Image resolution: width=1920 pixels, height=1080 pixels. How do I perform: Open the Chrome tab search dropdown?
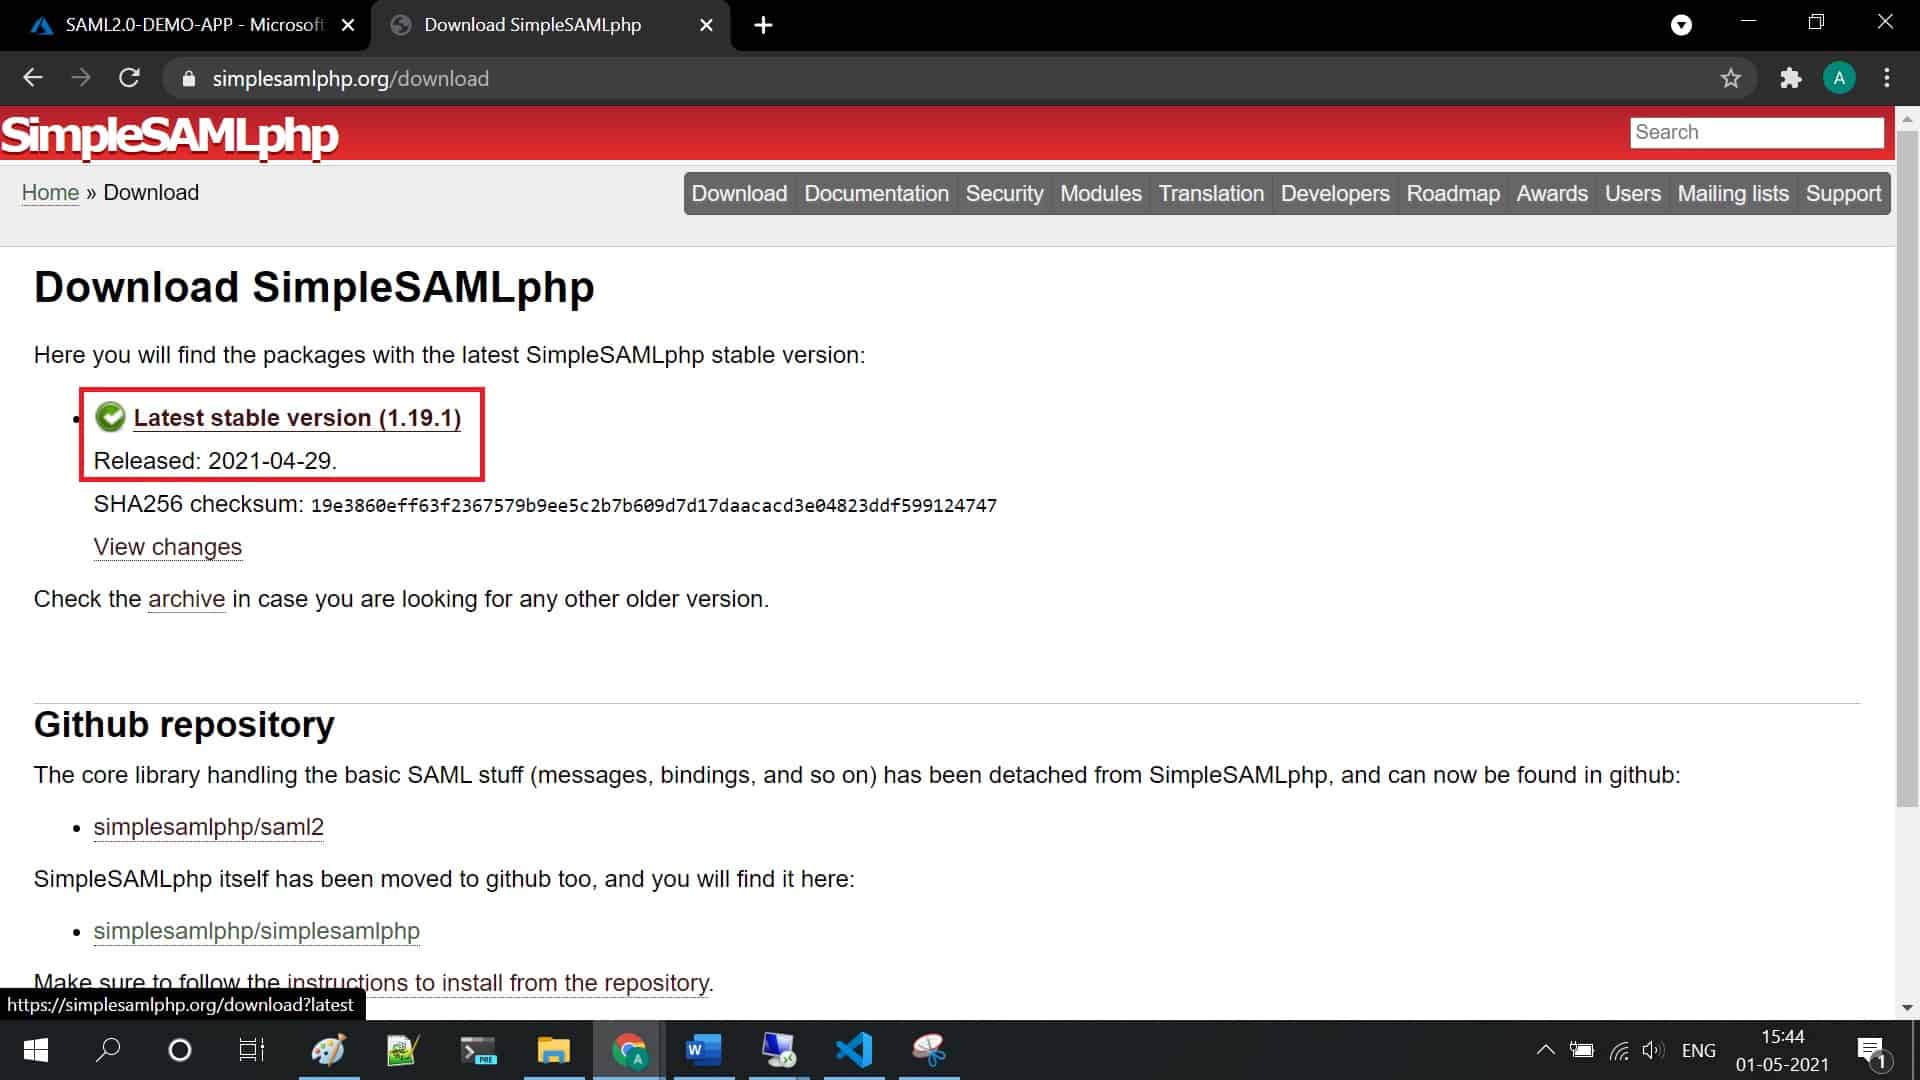tap(1681, 25)
